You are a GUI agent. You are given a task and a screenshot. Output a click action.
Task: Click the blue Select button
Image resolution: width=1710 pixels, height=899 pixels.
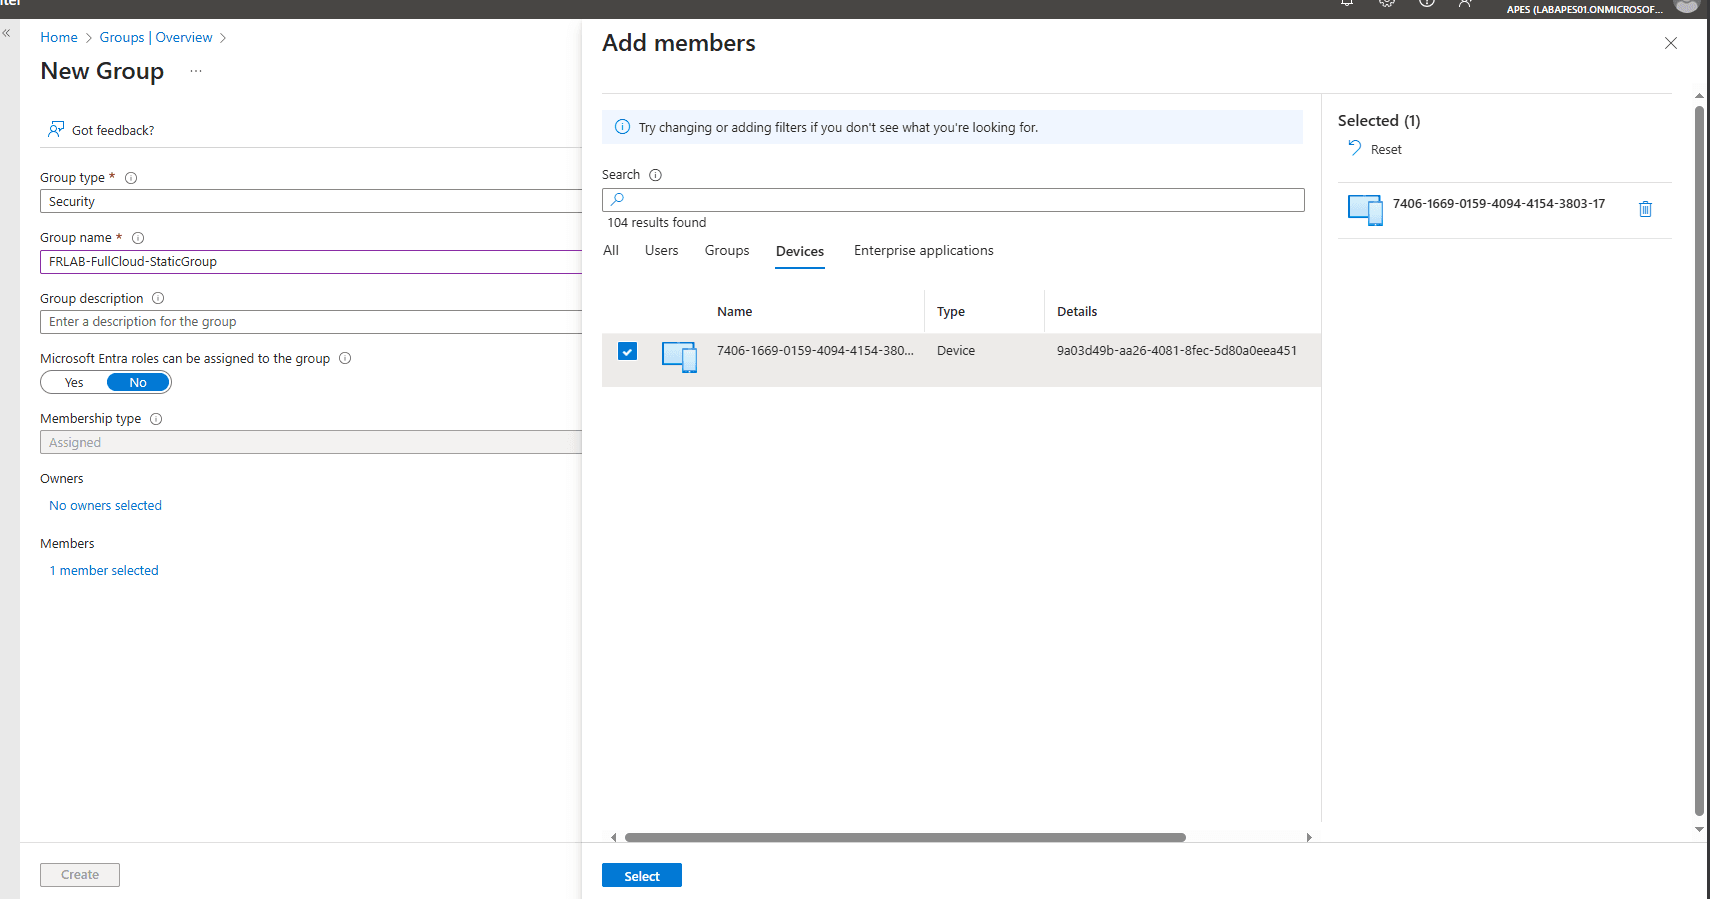click(642, 875)
